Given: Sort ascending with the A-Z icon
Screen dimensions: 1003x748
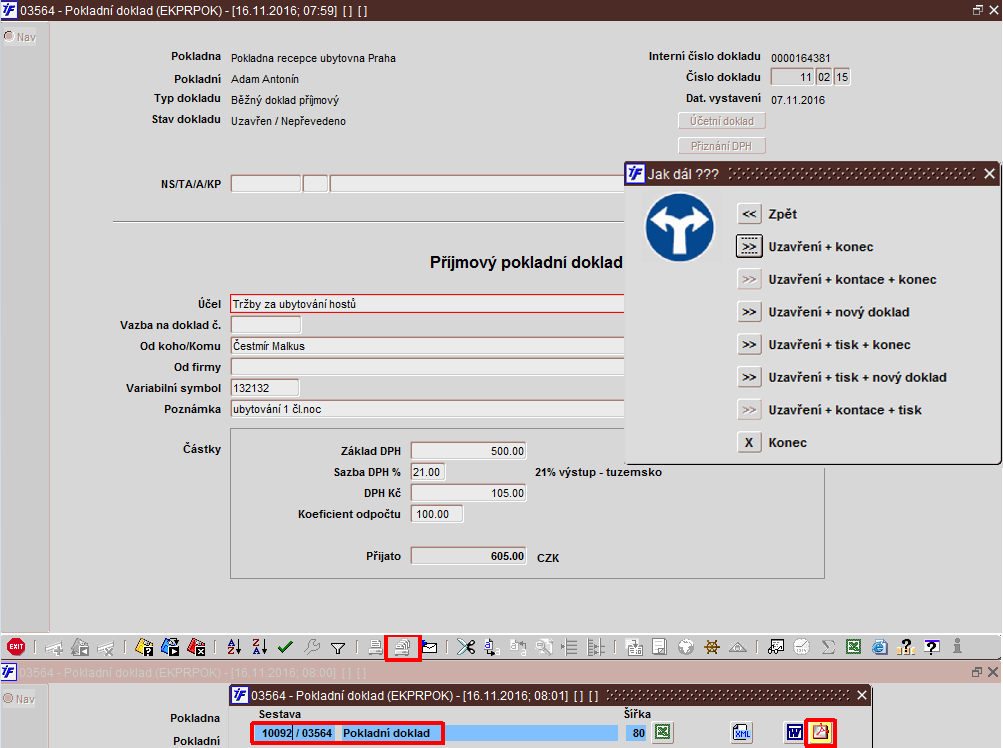Looking at the screenshot, I should 234,648.
